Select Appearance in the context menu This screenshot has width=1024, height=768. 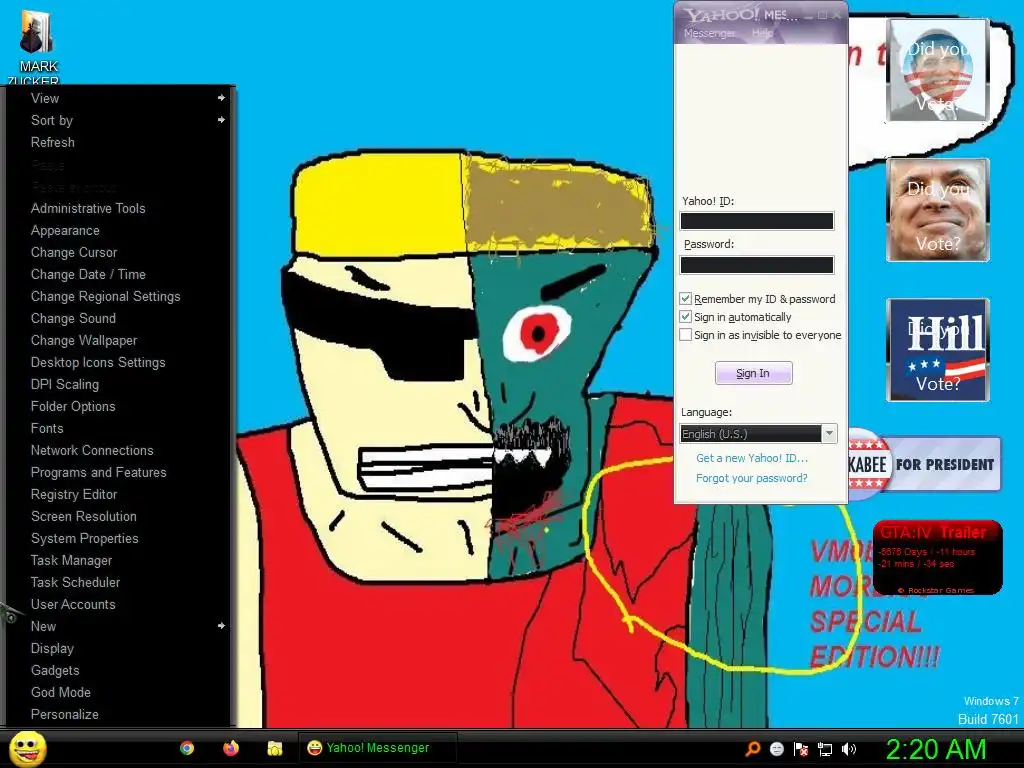119,231
